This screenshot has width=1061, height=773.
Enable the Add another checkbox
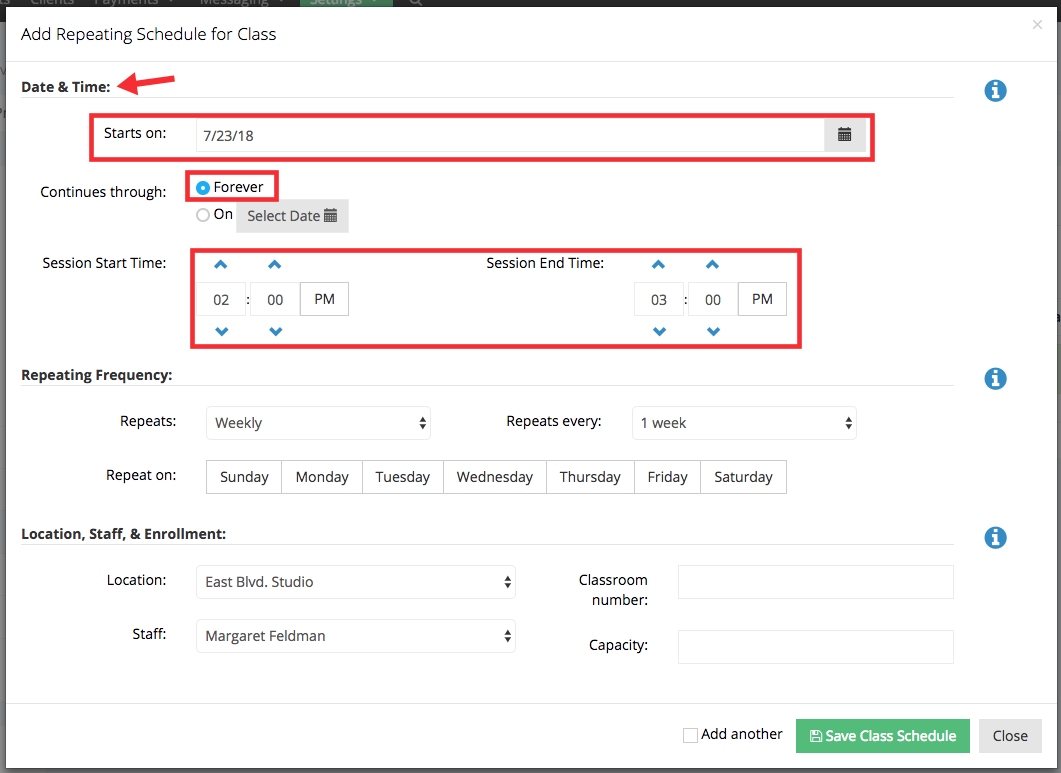(x=689, y=734)
